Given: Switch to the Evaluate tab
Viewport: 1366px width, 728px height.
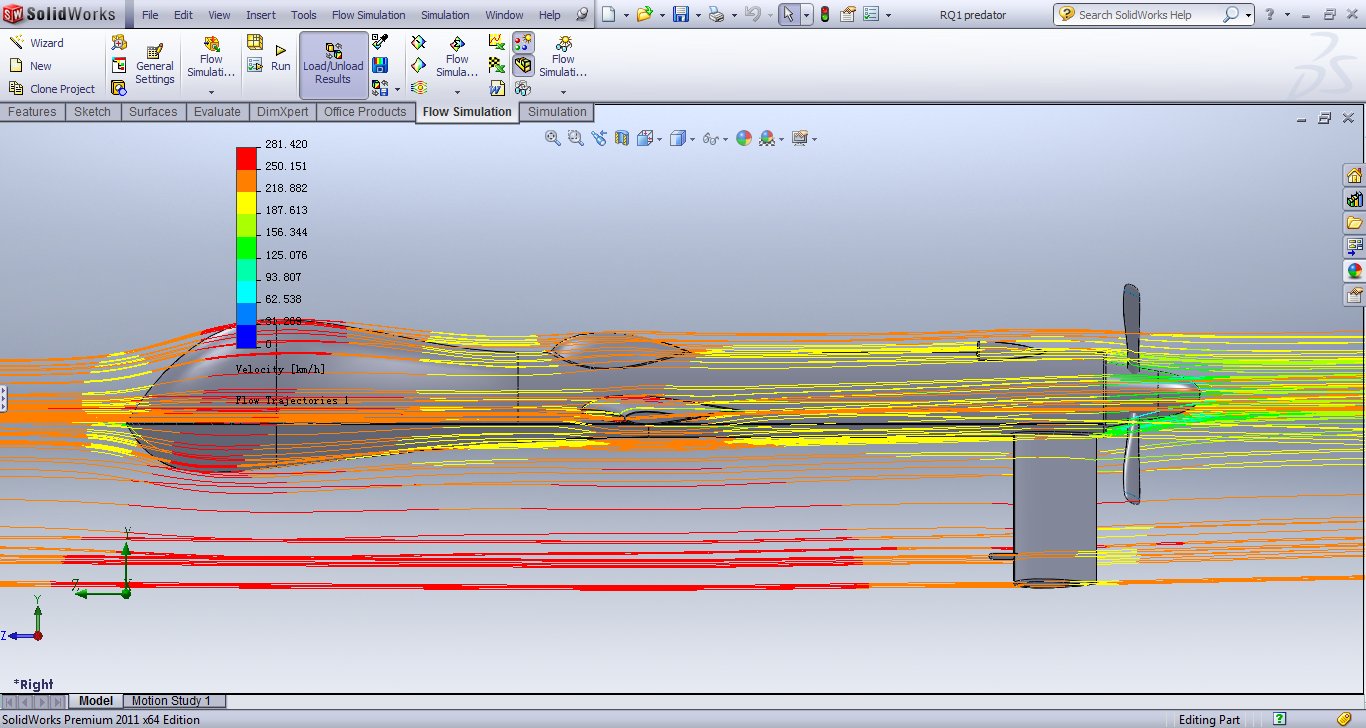Looking at the screenshot, I should pyautogui.click(x=217, y=112).
